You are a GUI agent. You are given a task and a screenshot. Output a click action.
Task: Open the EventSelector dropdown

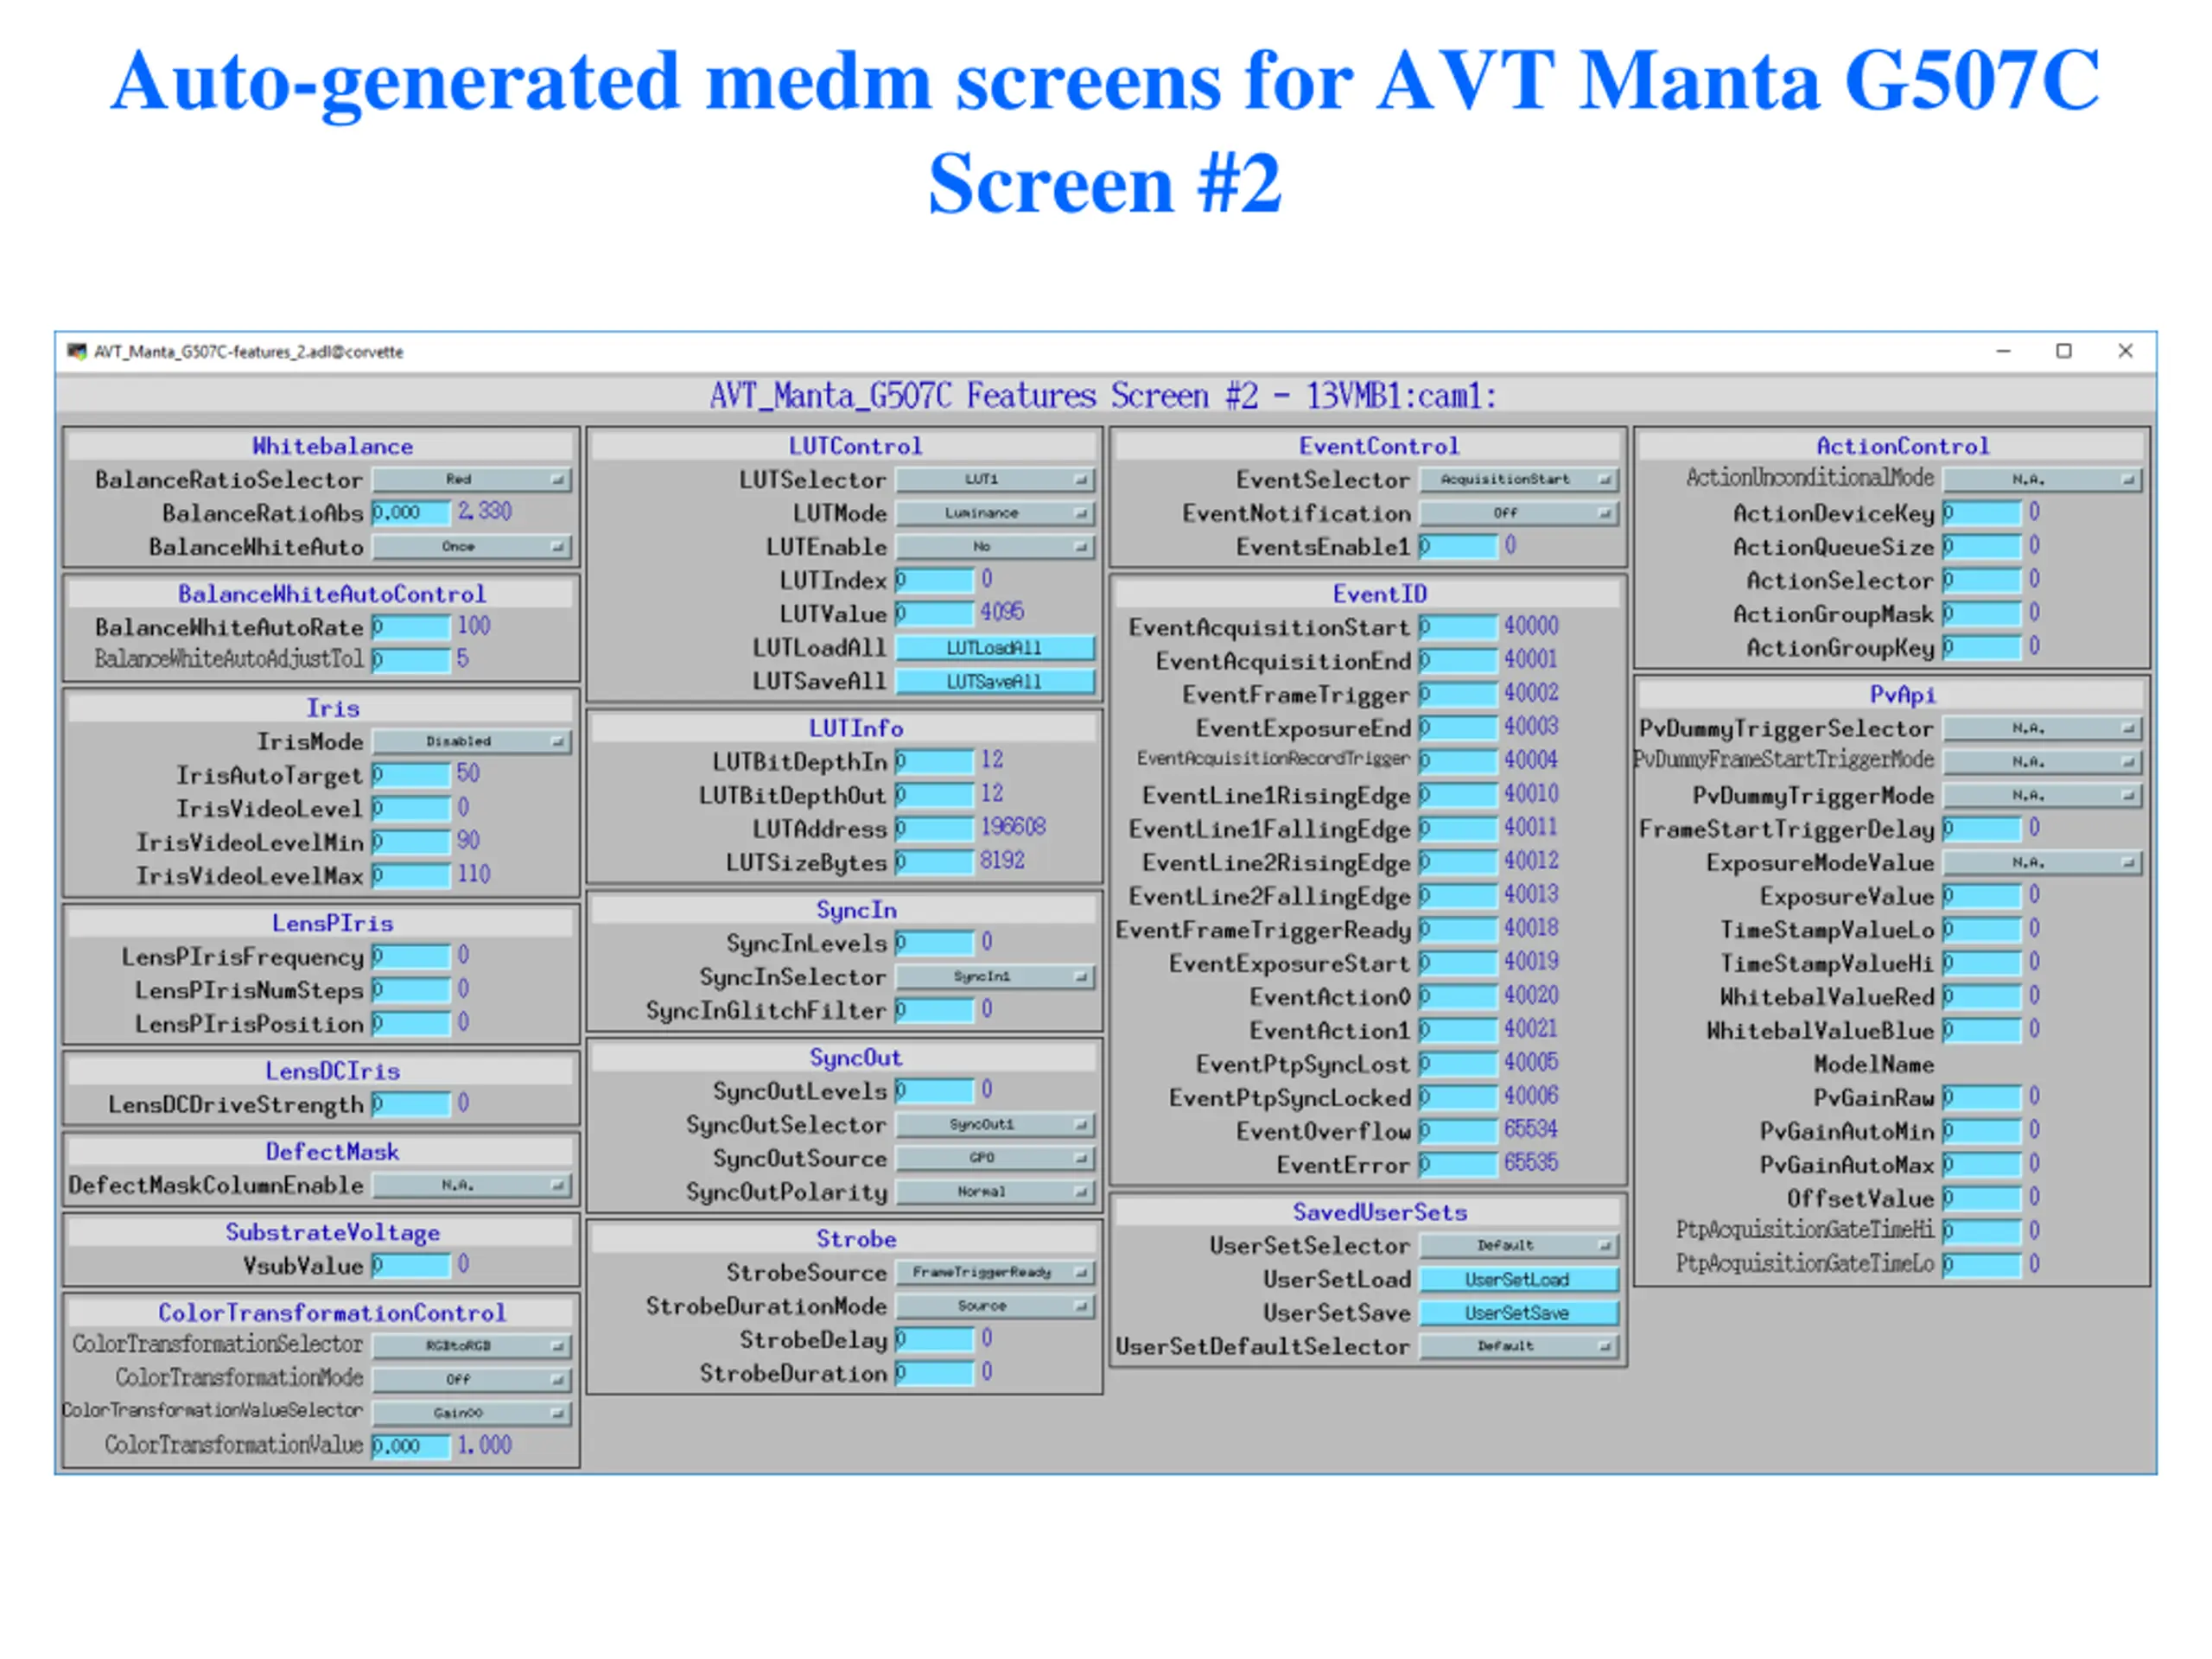(x=1519, y=480)
